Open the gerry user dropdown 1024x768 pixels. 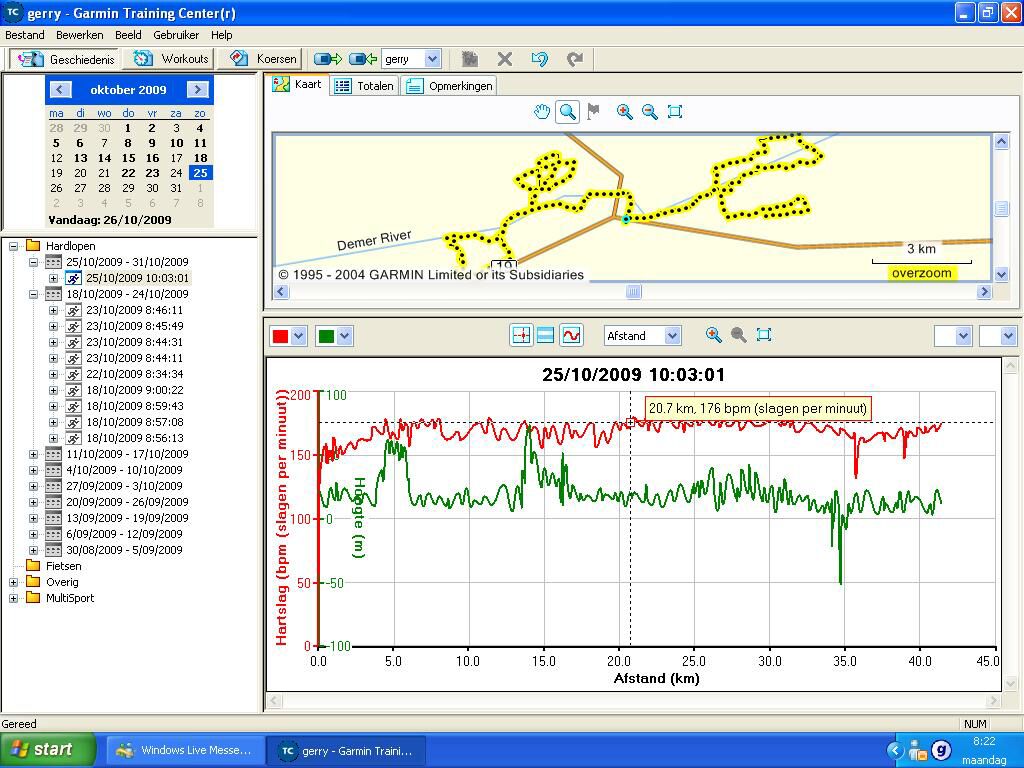point(432,59)
